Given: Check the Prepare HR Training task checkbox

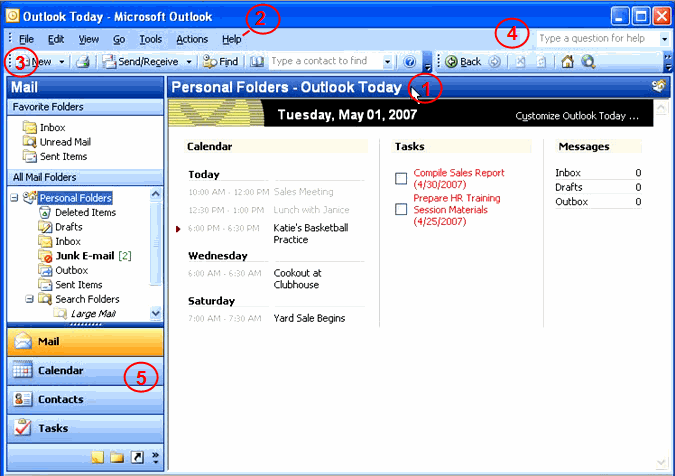Looking at the screenshot, I should 401,209.
